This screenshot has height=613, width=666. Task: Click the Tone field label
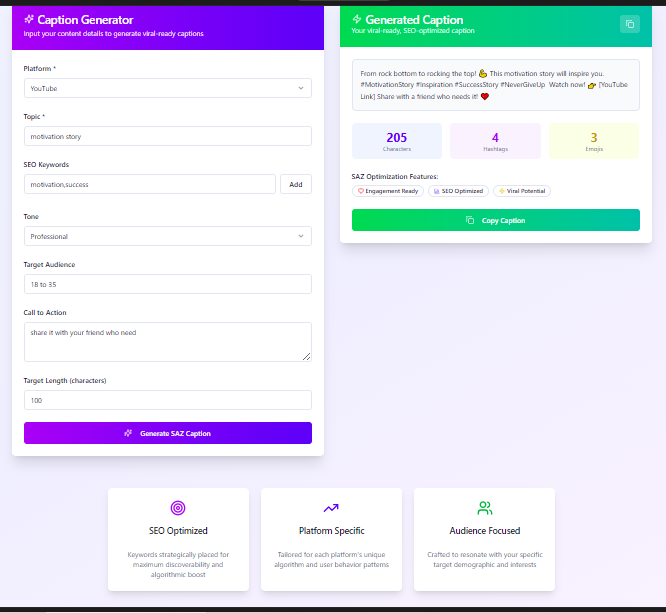(x=31, y=216)
